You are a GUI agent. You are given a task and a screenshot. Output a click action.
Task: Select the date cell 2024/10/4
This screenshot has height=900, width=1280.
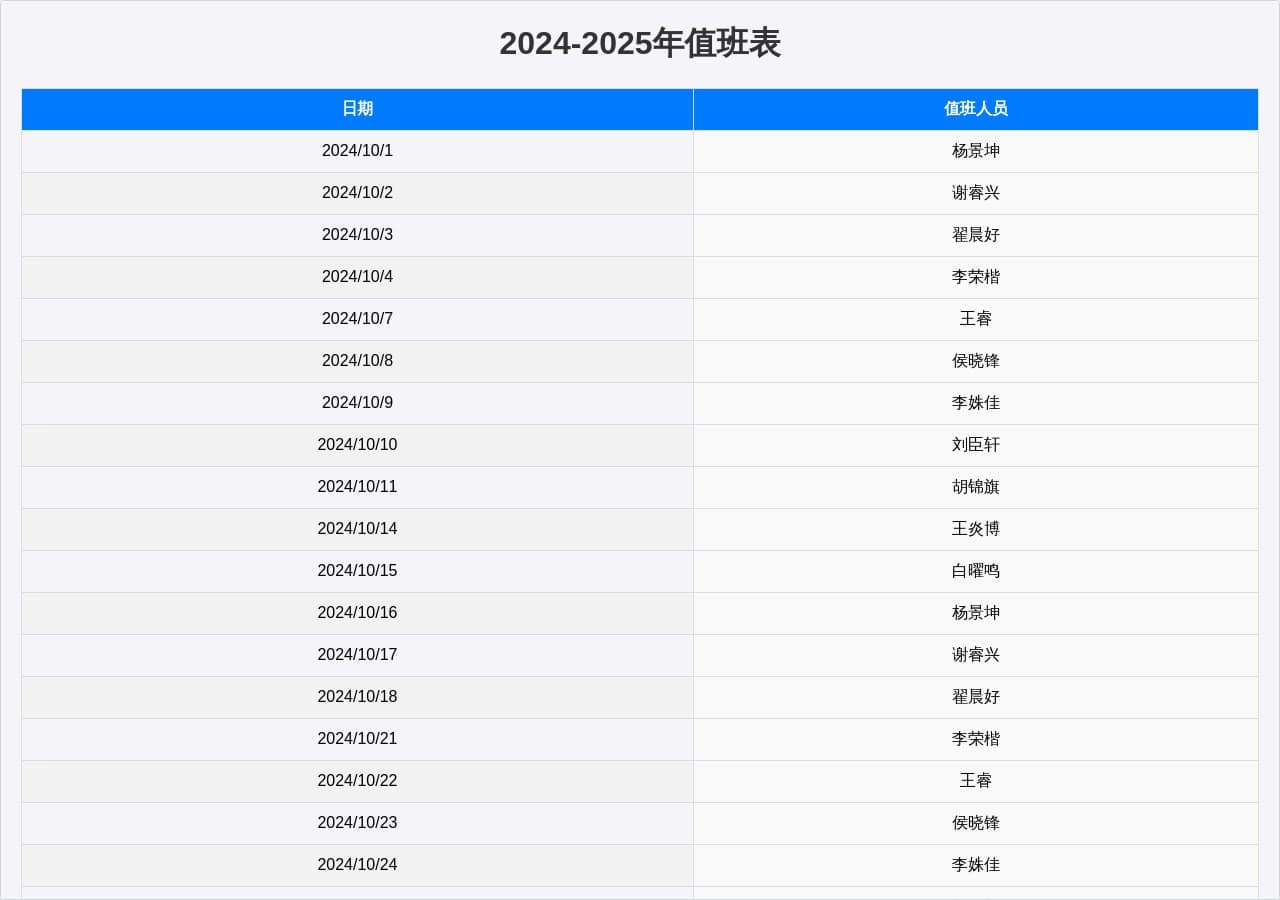[x=357, y=277]
